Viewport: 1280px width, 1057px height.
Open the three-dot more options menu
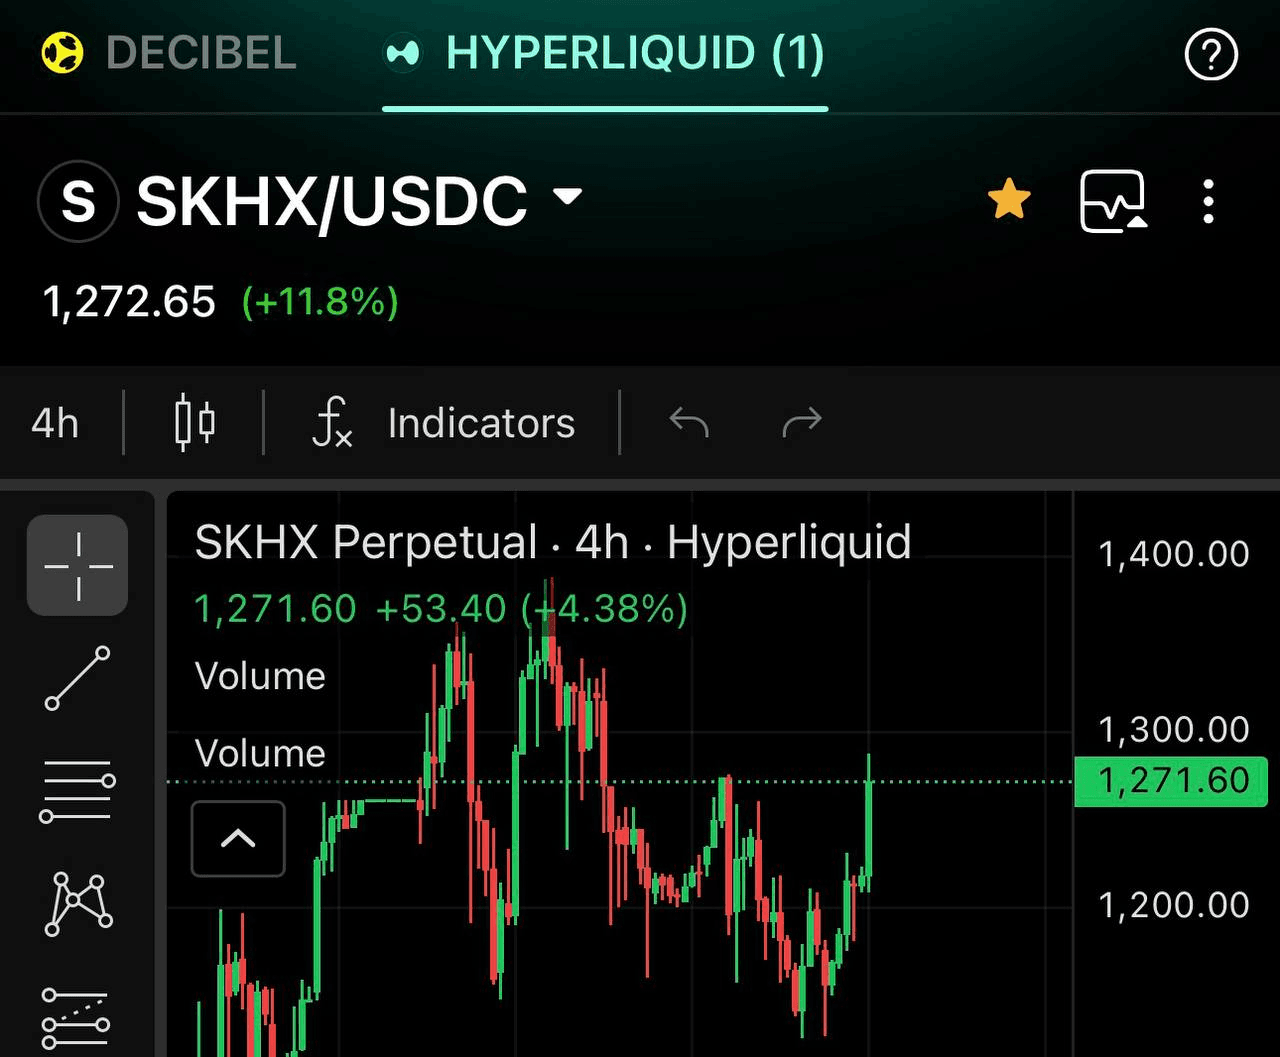[1209, 201]
